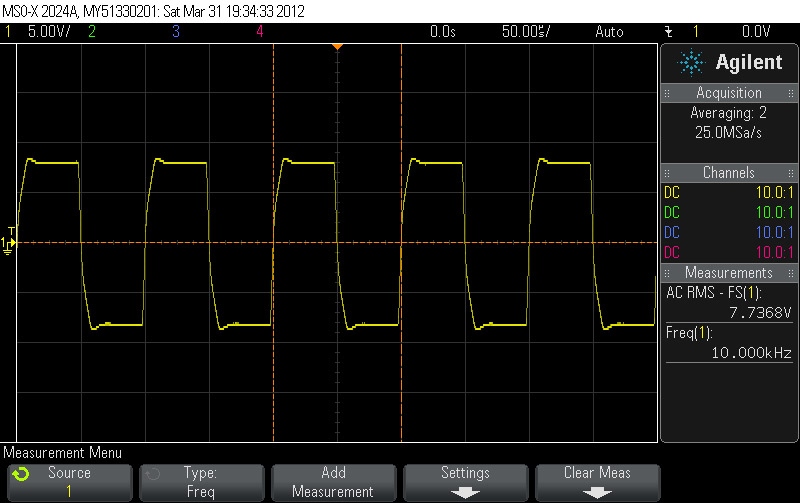Click the Measurement Menu title
The width and height of the screenshot is (800, 503).
coord(63,453)
